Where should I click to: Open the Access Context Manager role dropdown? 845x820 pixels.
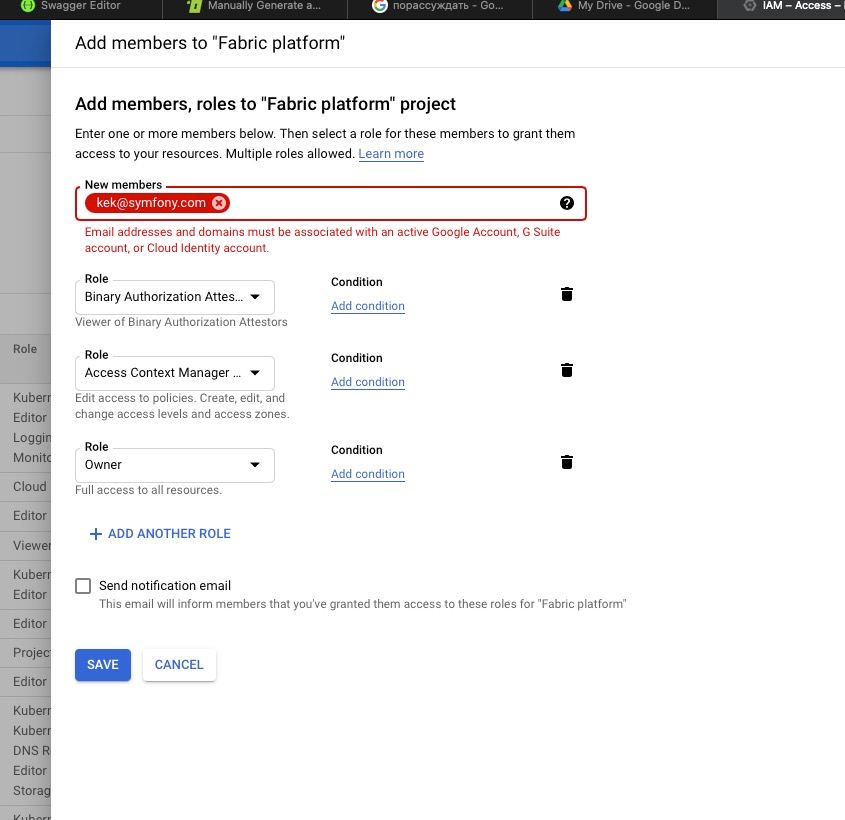click(175, 373)
